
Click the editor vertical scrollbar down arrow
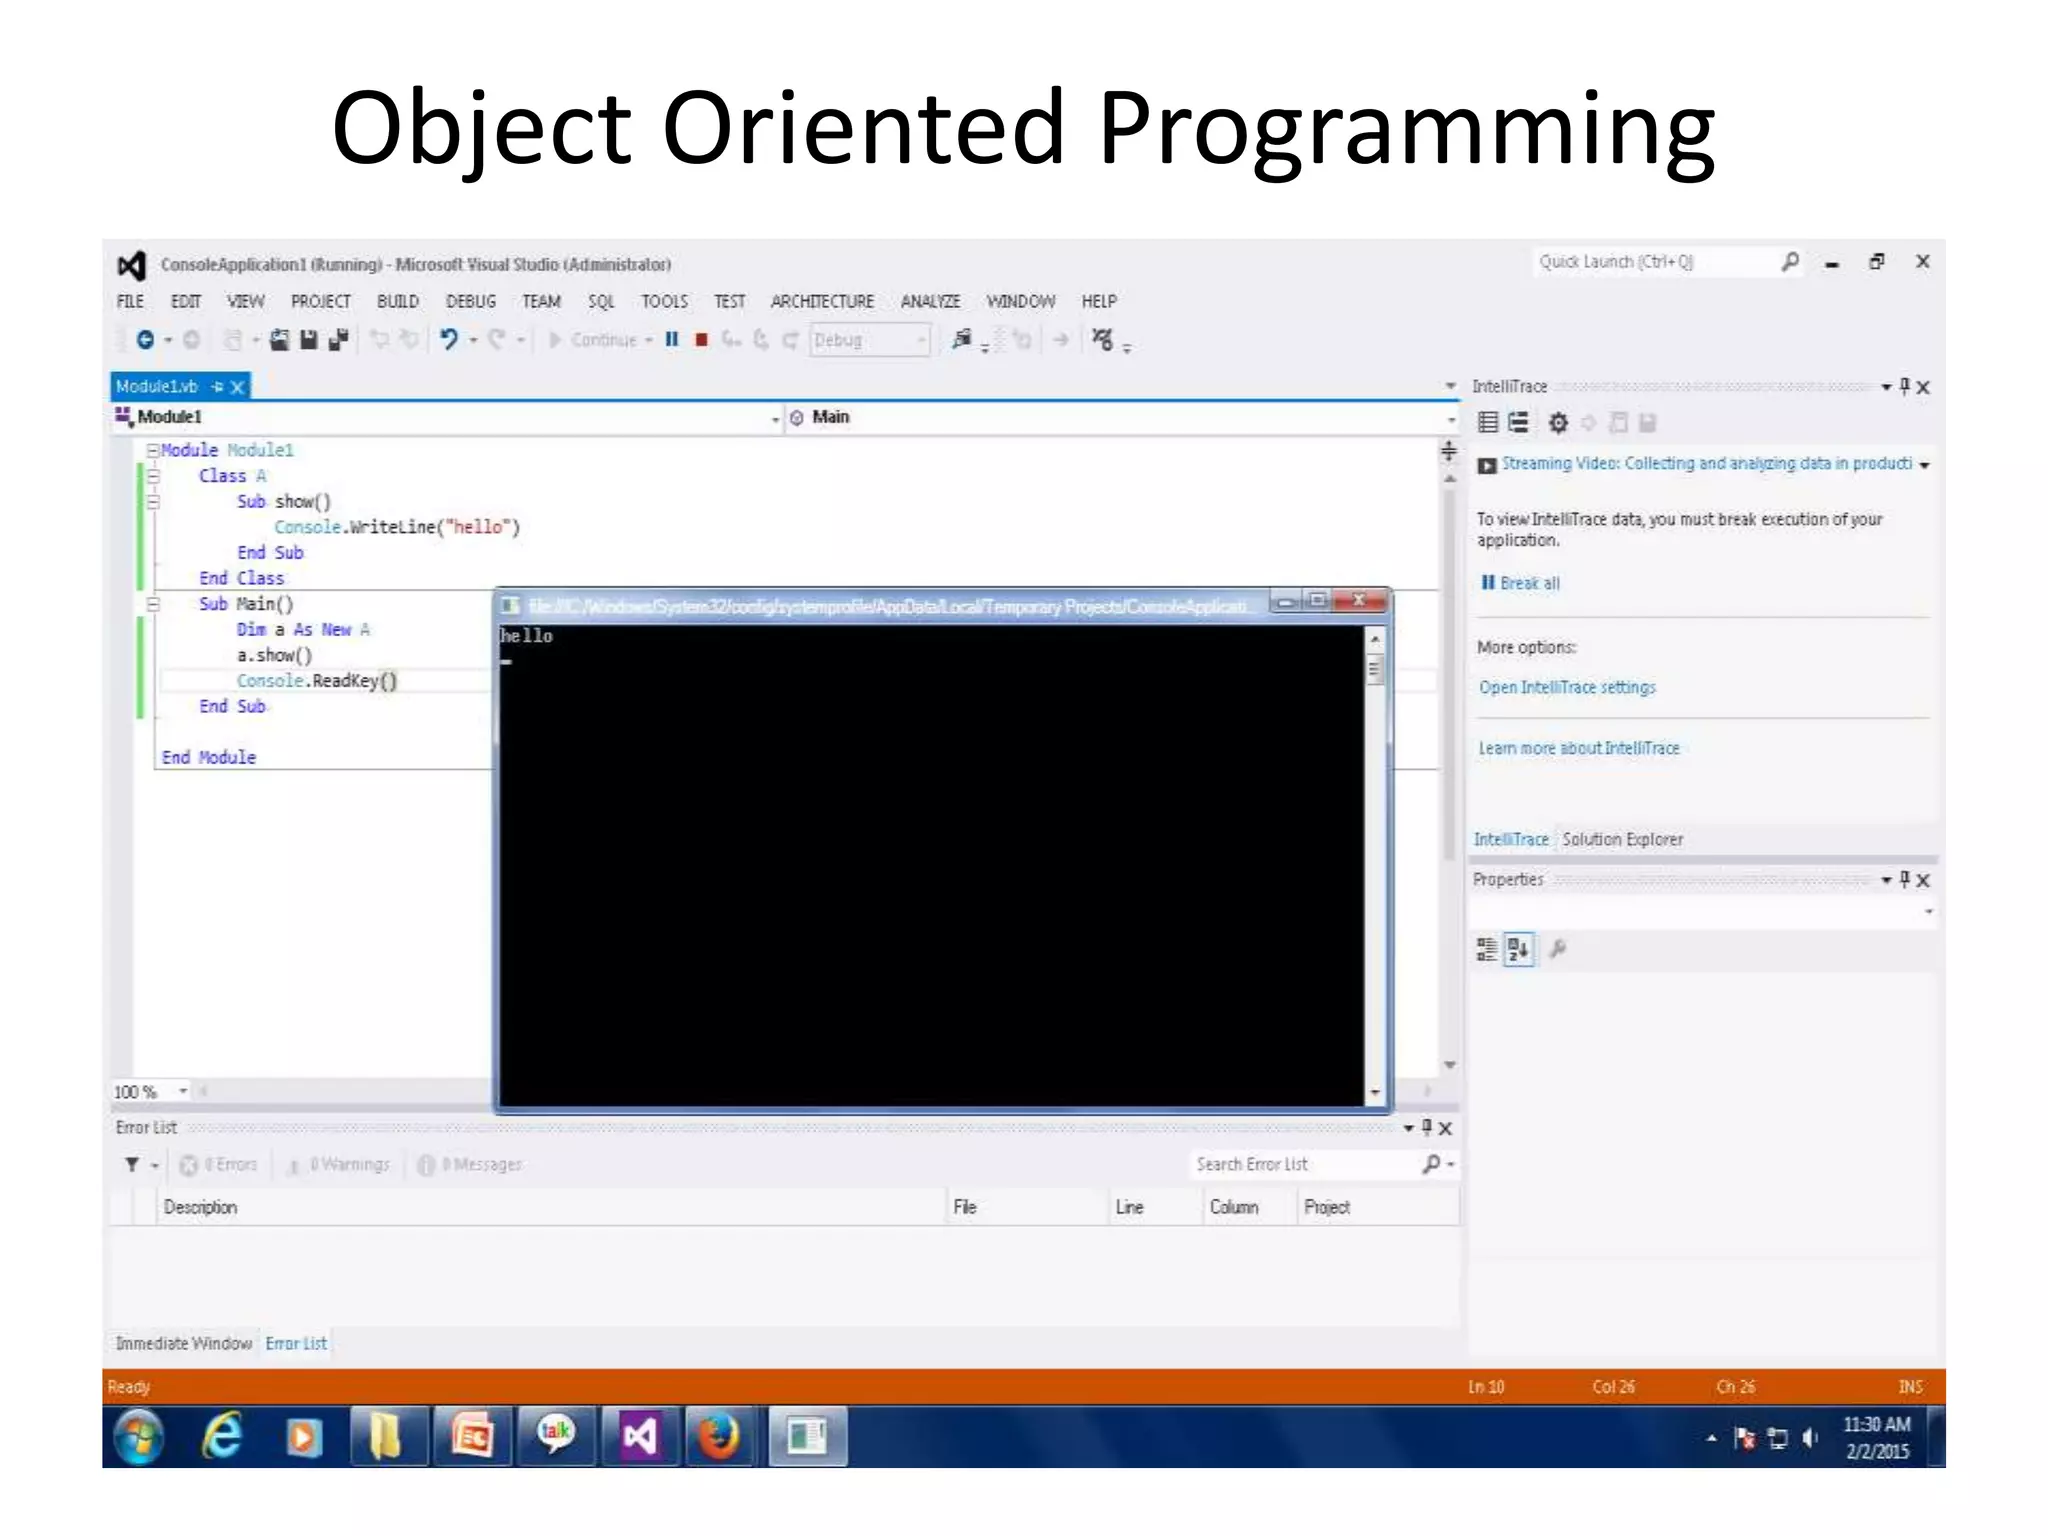1449,1065
